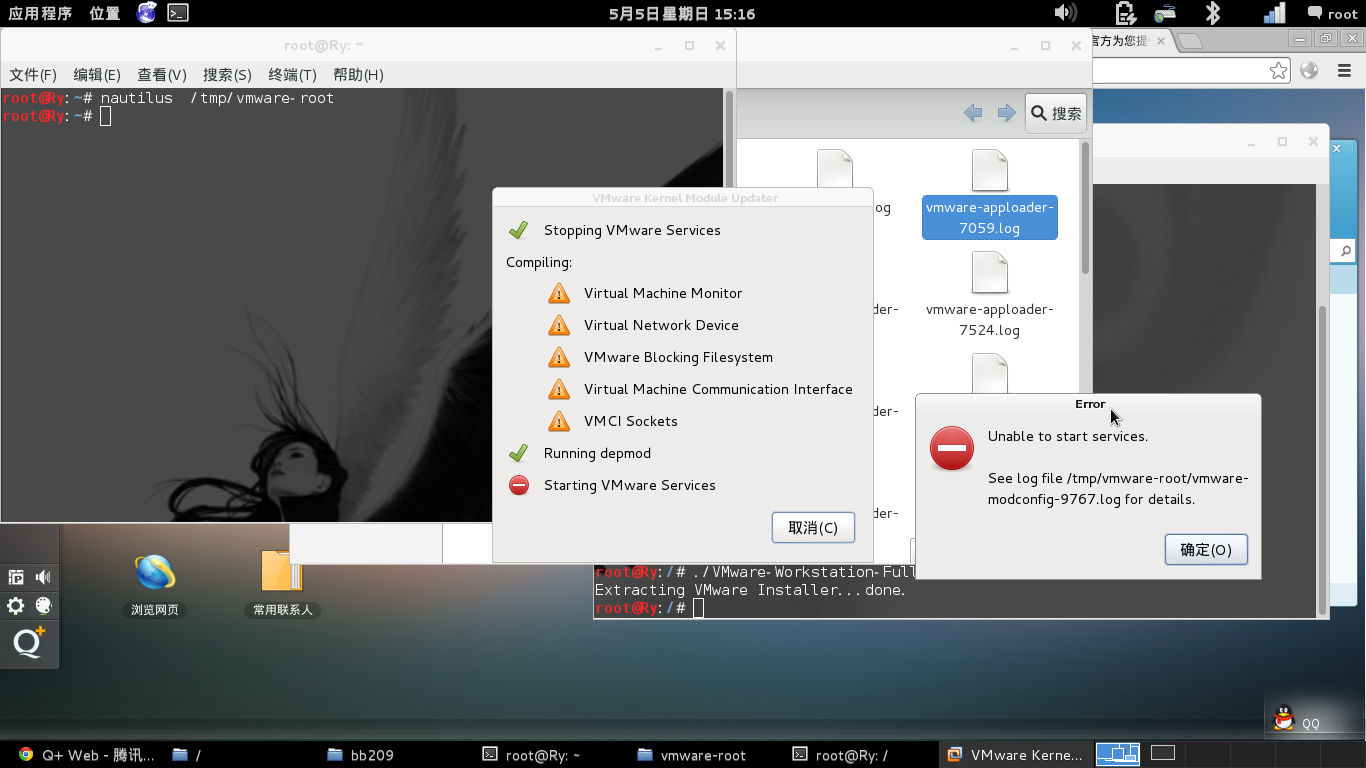Open the 文件(F) menu in the terminal
The width and height of the screenshot is (1366, 768).
click(33, 75)
